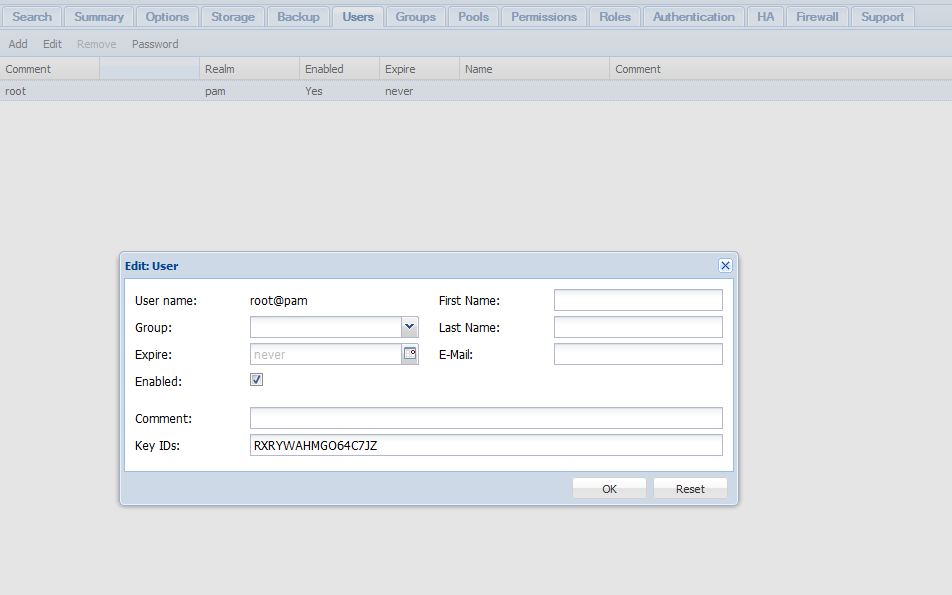The image size is (952, 595).
Task: Click the Password toolbar button
Action: pyautogui.click(x=155, y=44)
